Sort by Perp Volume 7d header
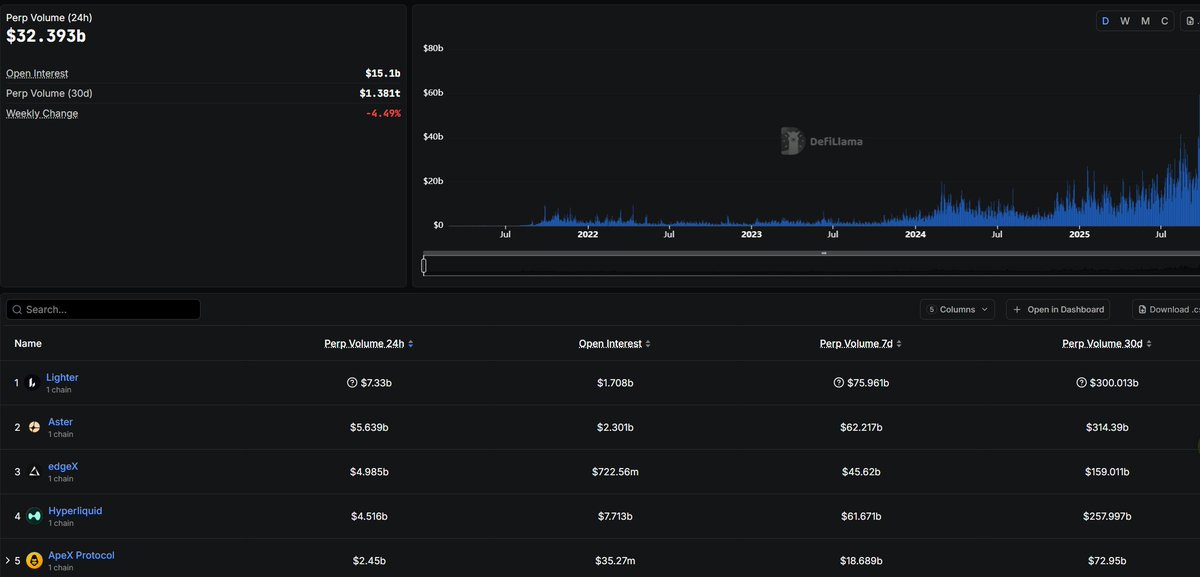The height and width of the screenshot is (577, 1200). 857,344
